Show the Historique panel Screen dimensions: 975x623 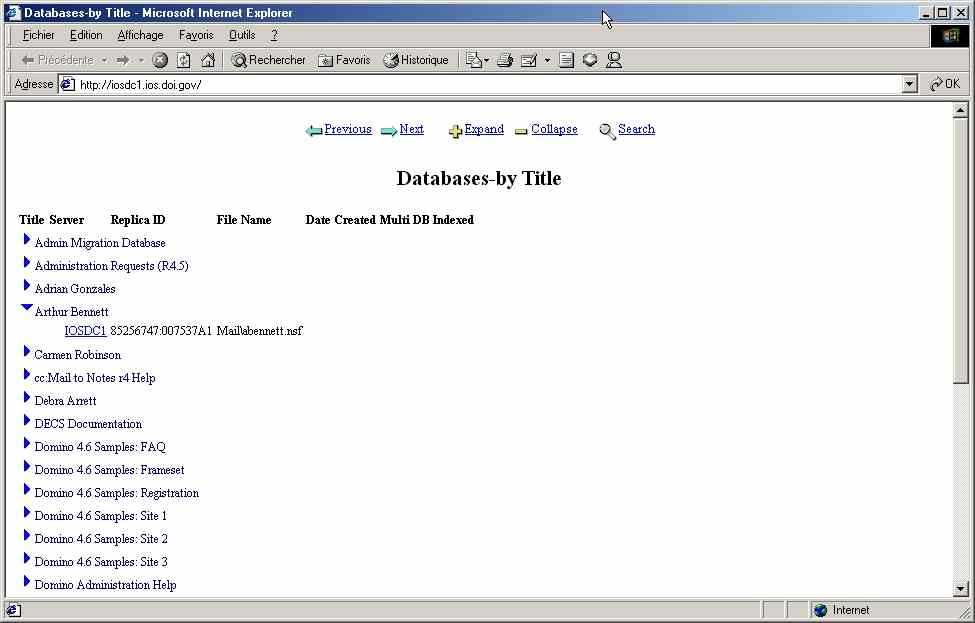click(415, 60)
